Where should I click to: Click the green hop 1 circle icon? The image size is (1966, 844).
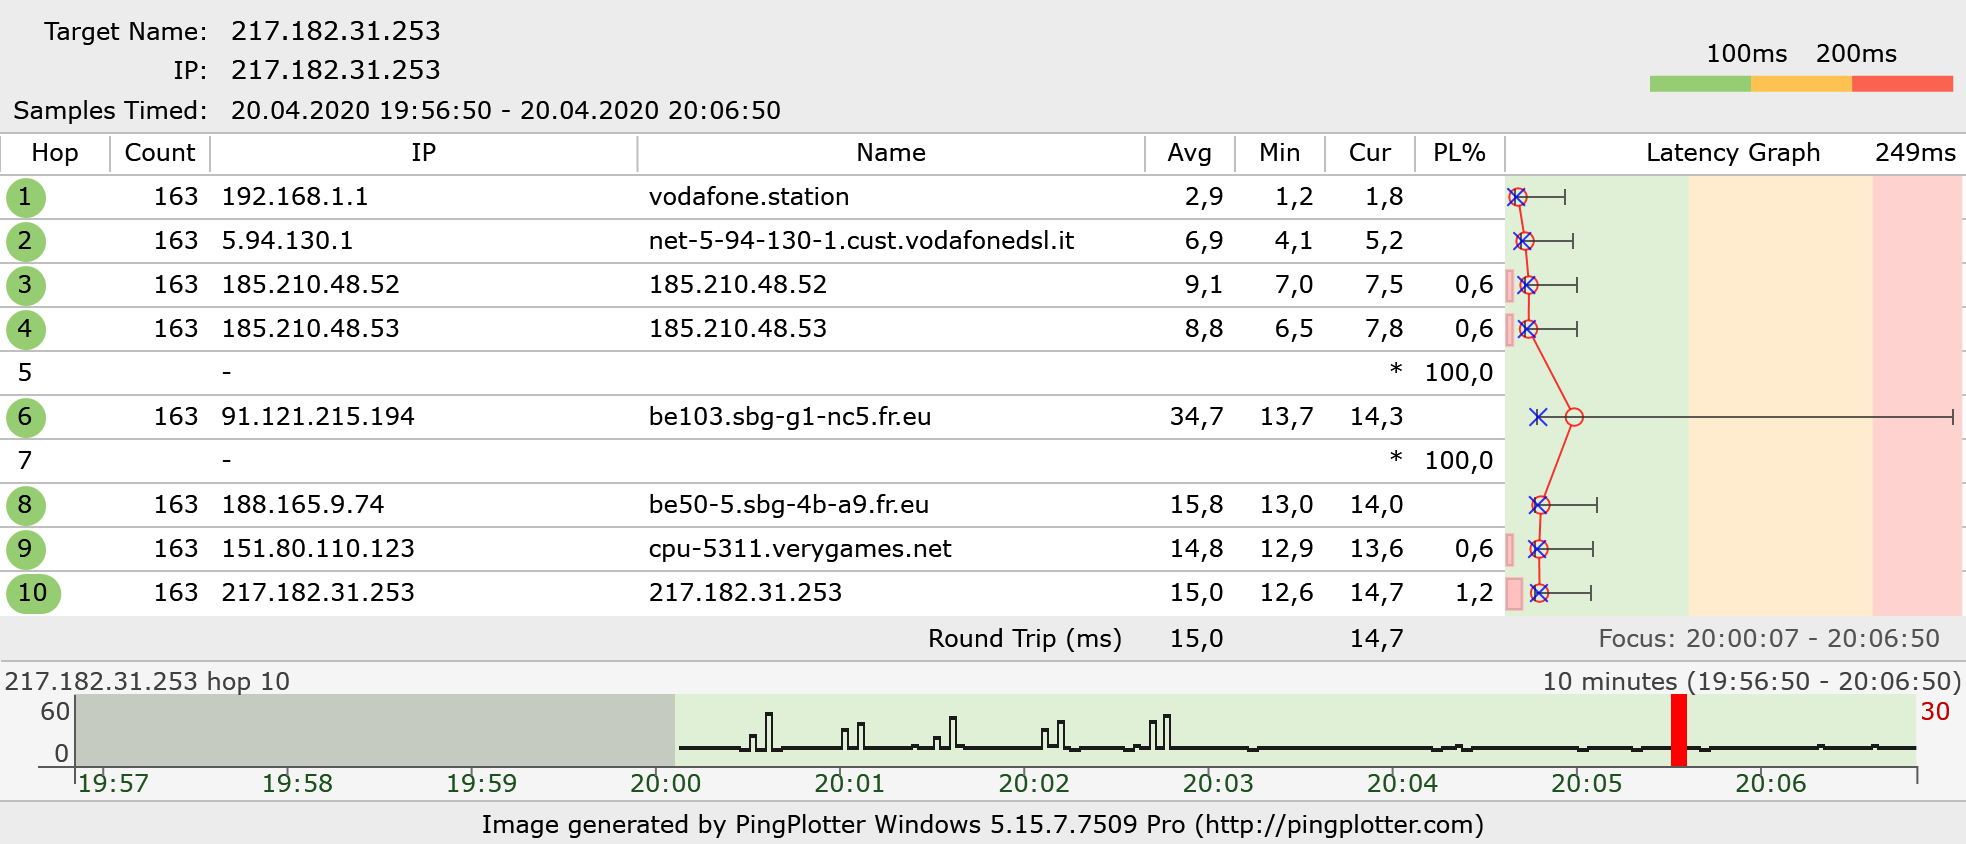tap(25, 197)
